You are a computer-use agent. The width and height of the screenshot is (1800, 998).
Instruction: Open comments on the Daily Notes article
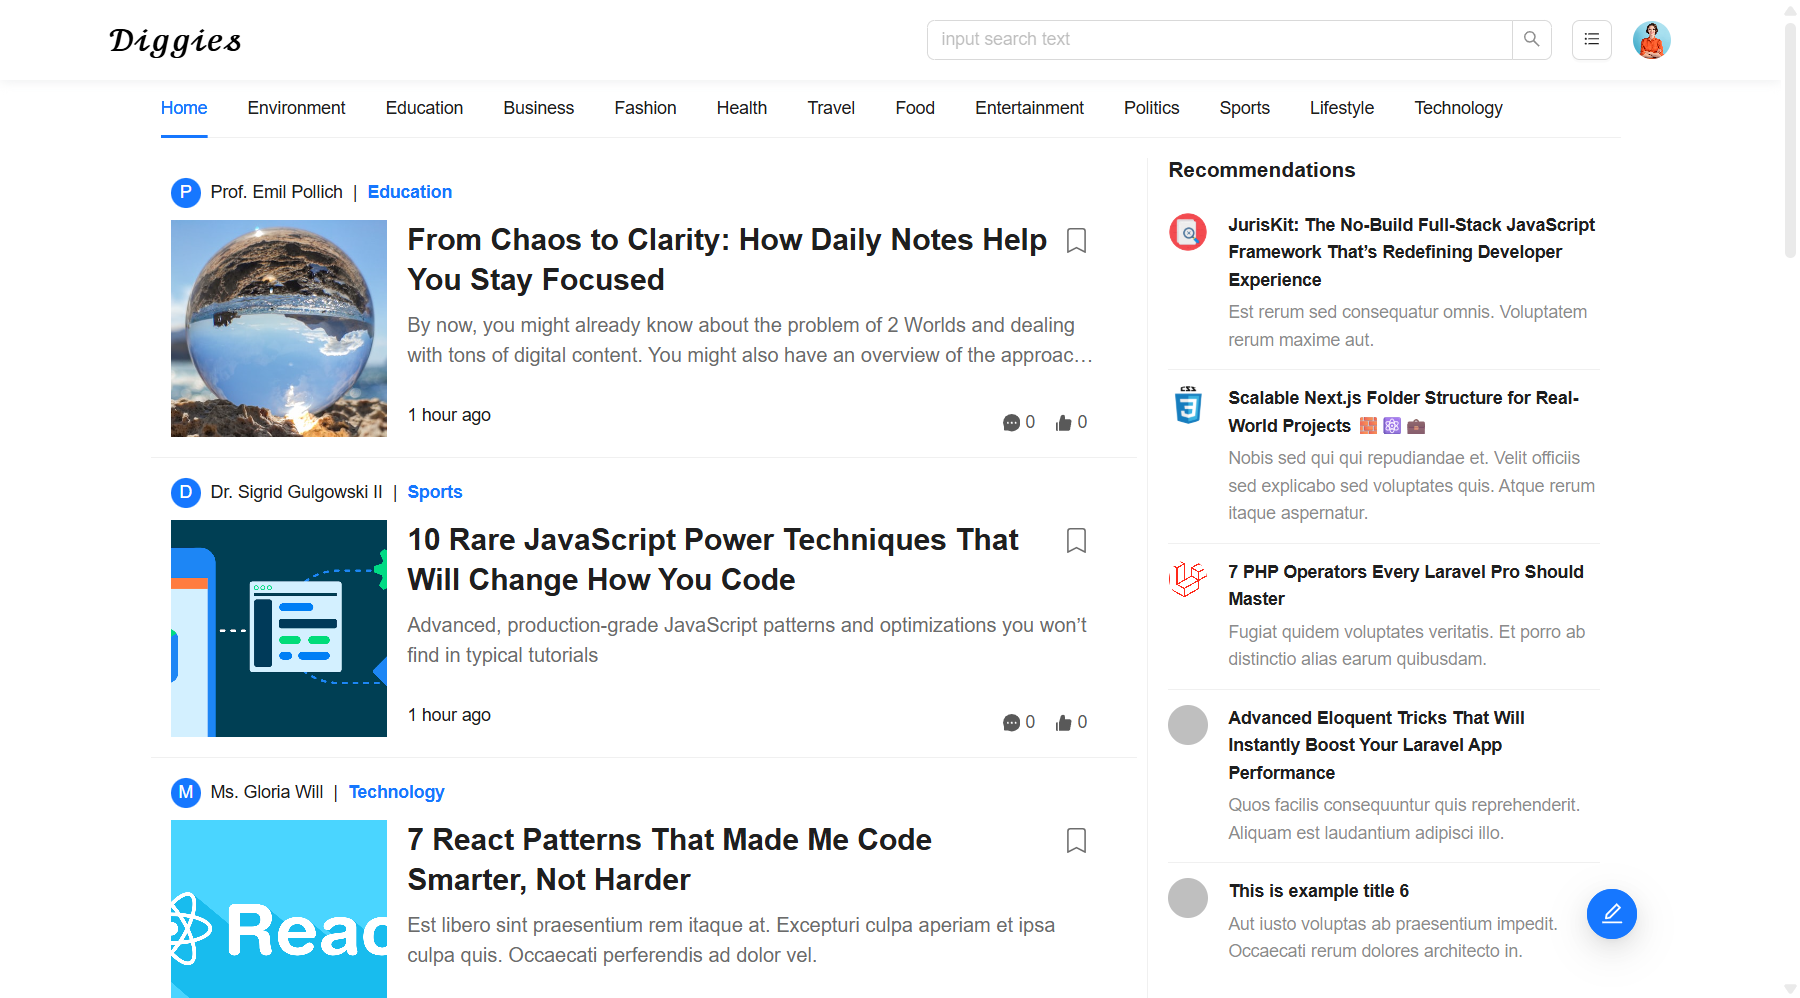[x=1011, y=423]
